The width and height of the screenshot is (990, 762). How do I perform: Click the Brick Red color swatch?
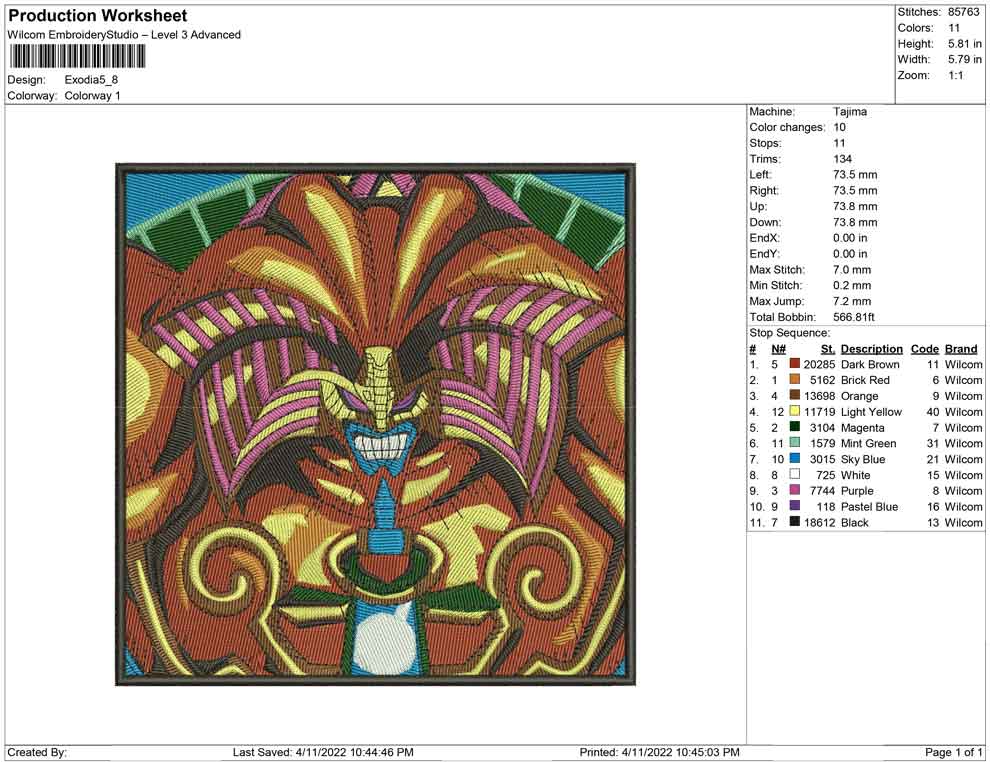click(x=795, y=379)
